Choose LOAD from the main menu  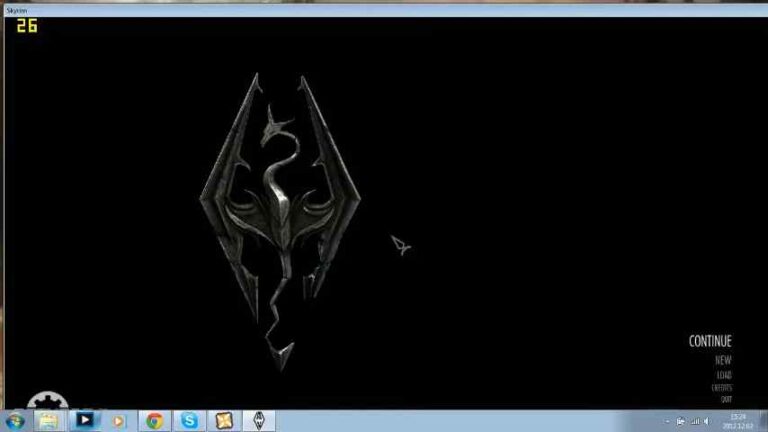click(724, 375)
